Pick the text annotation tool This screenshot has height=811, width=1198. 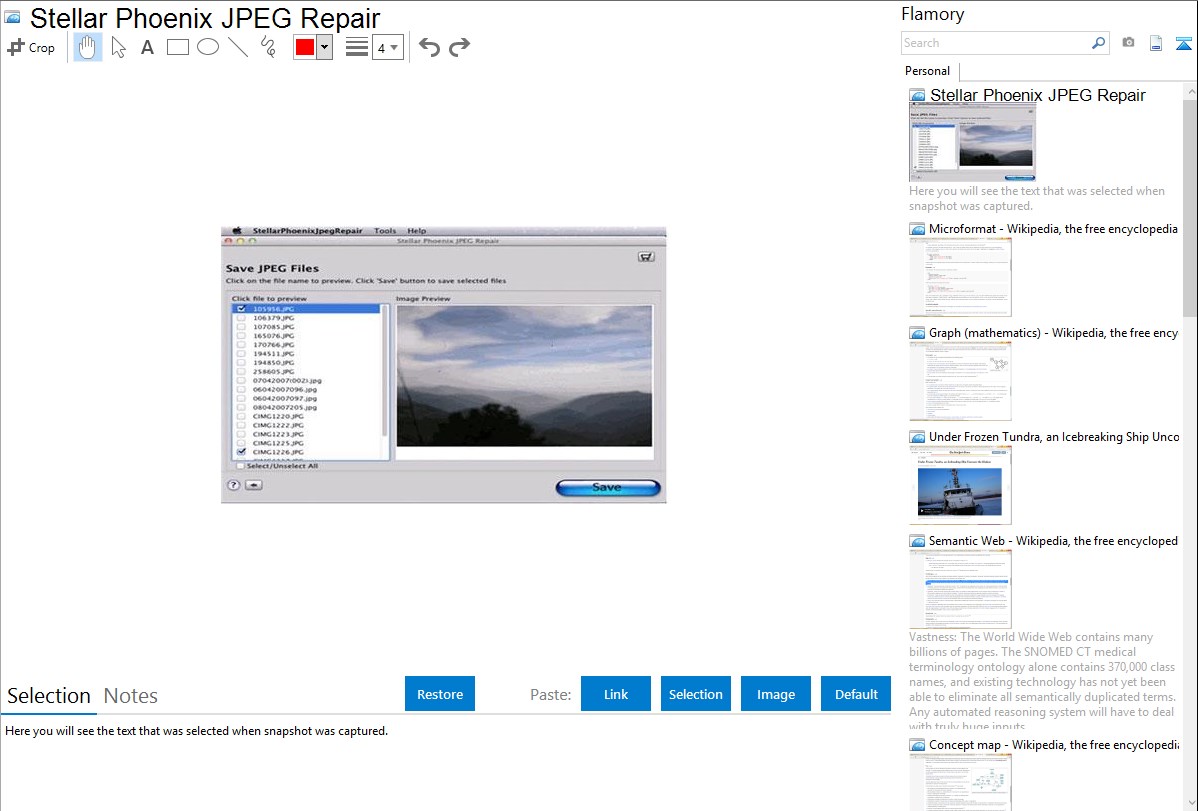pyautogui.click(x=147, y=47)
